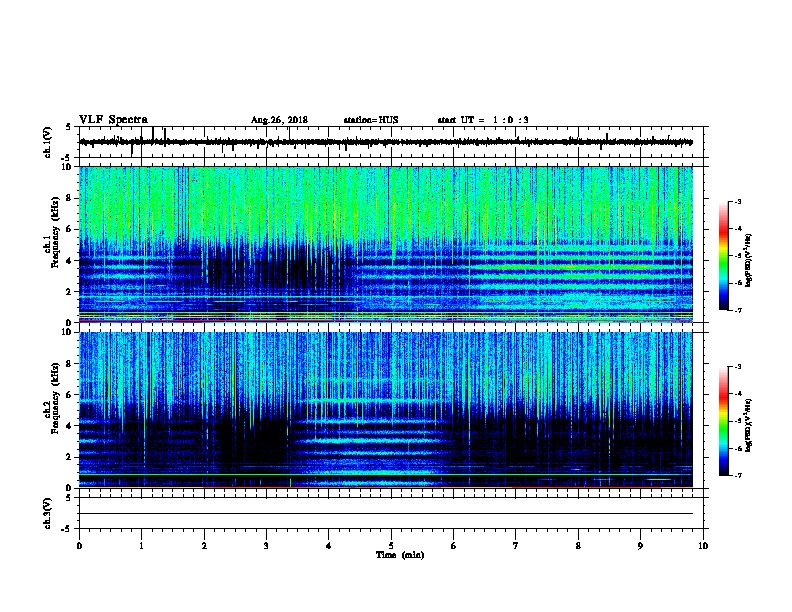Select the date label "Aug.26, 2018"
The width and height of the screenshot is (792, 612).
[279, 120]
